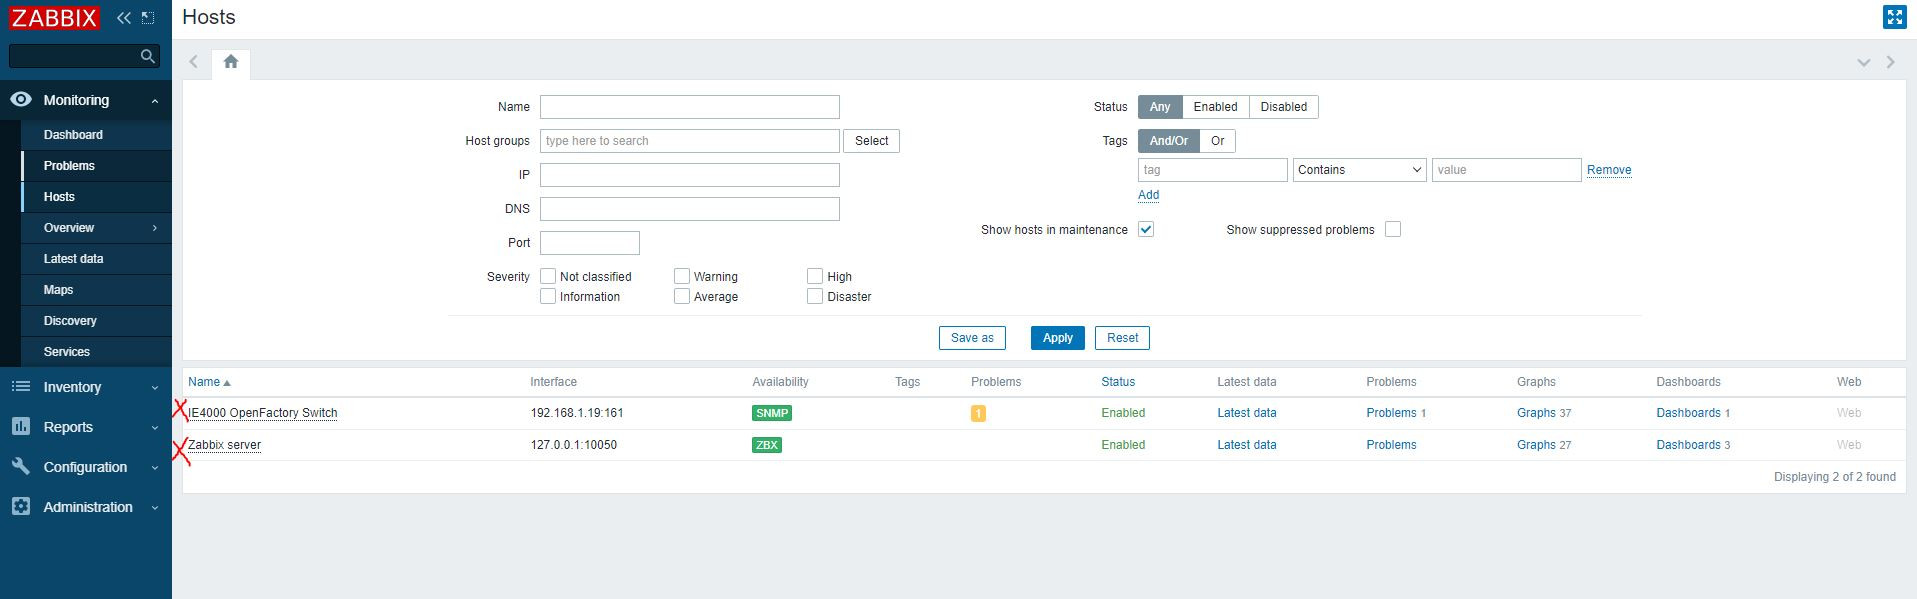The height and width of the screenshot is (599, 1917).
Task: Expand the Administration menu section
Action: click(x=86, y=507)
